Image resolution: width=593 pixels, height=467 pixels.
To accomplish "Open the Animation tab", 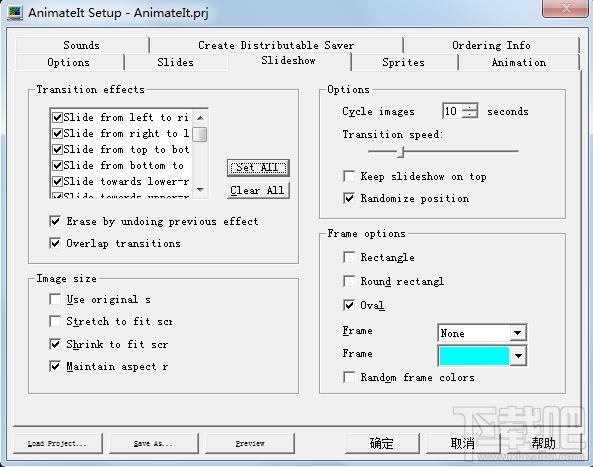I will tap(519, 62).
